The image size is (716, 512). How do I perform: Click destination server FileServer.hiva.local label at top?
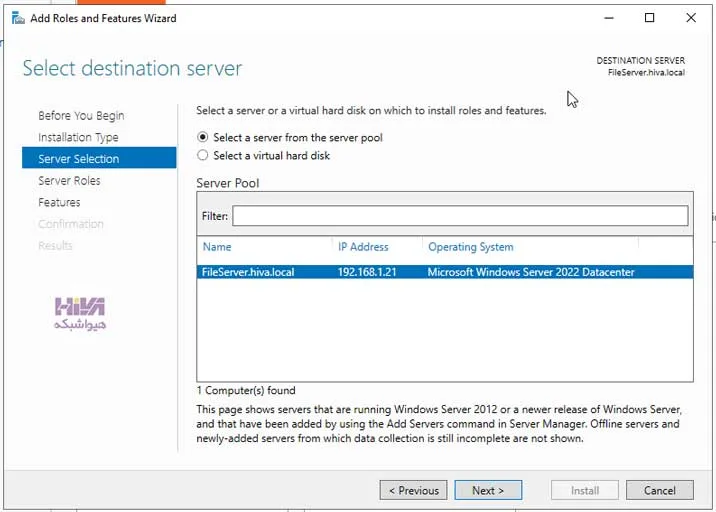tap(646, 73)
